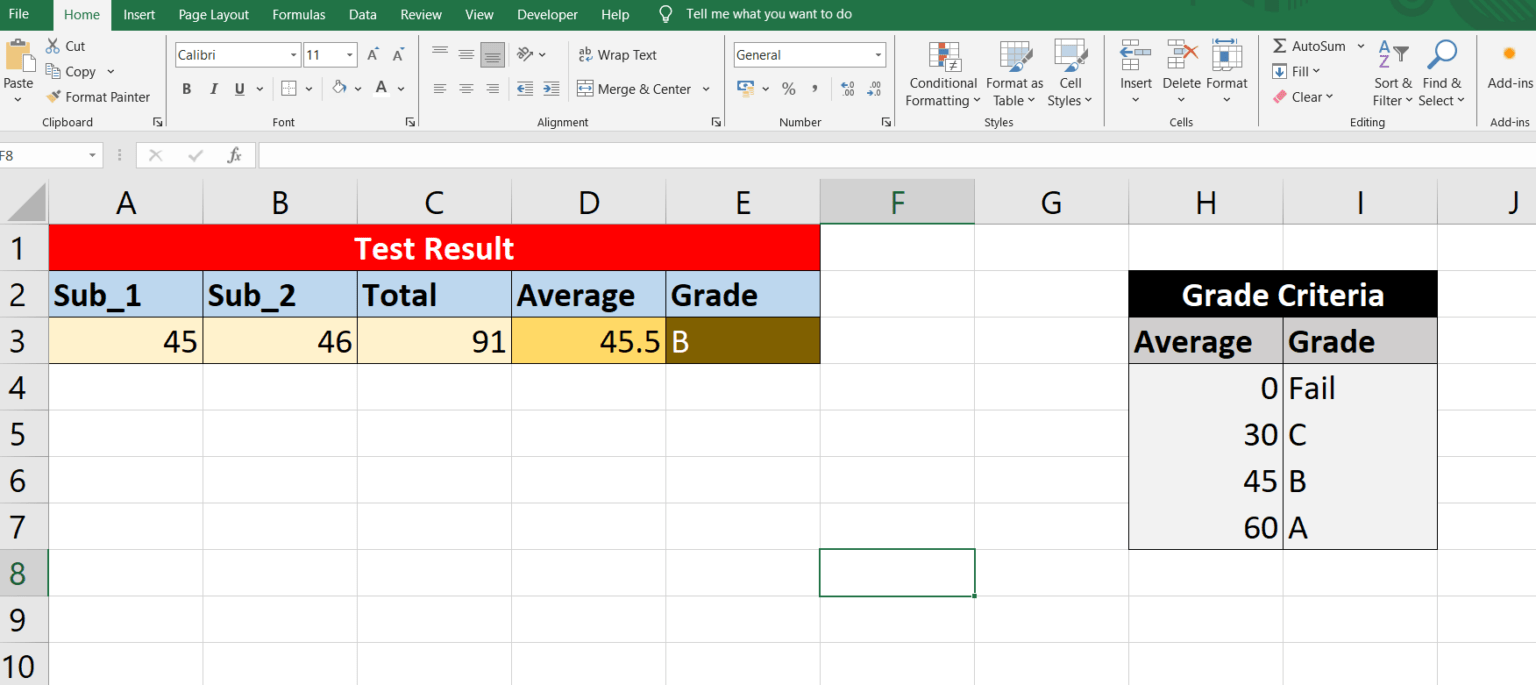Click the Increase Decimal icon

(847, 89)
